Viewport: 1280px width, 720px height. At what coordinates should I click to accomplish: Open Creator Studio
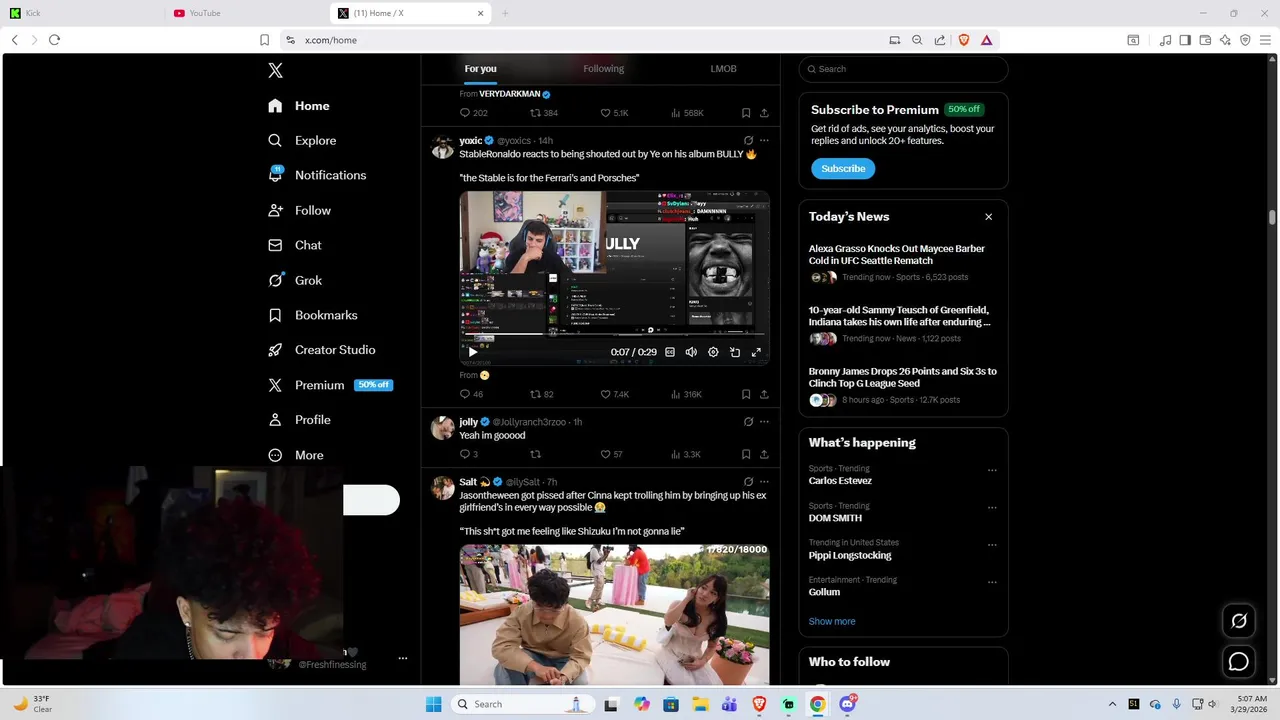pos(321,350)
